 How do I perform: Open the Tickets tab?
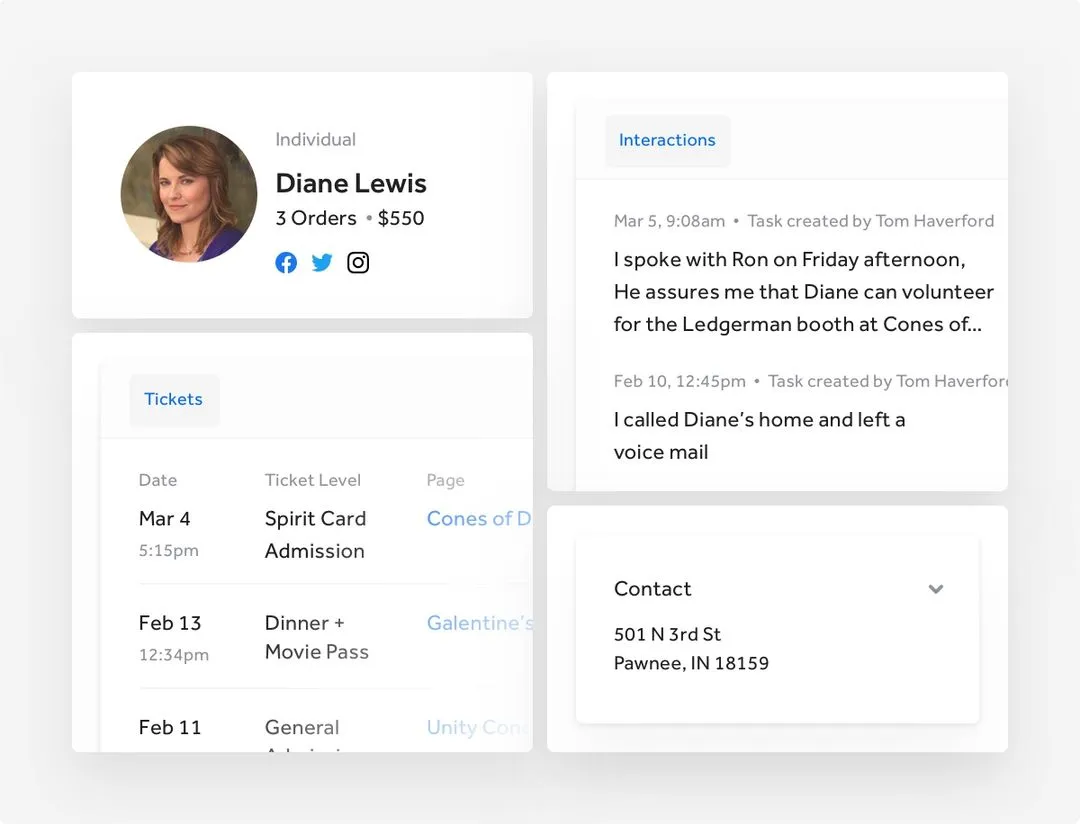[174, 399]
